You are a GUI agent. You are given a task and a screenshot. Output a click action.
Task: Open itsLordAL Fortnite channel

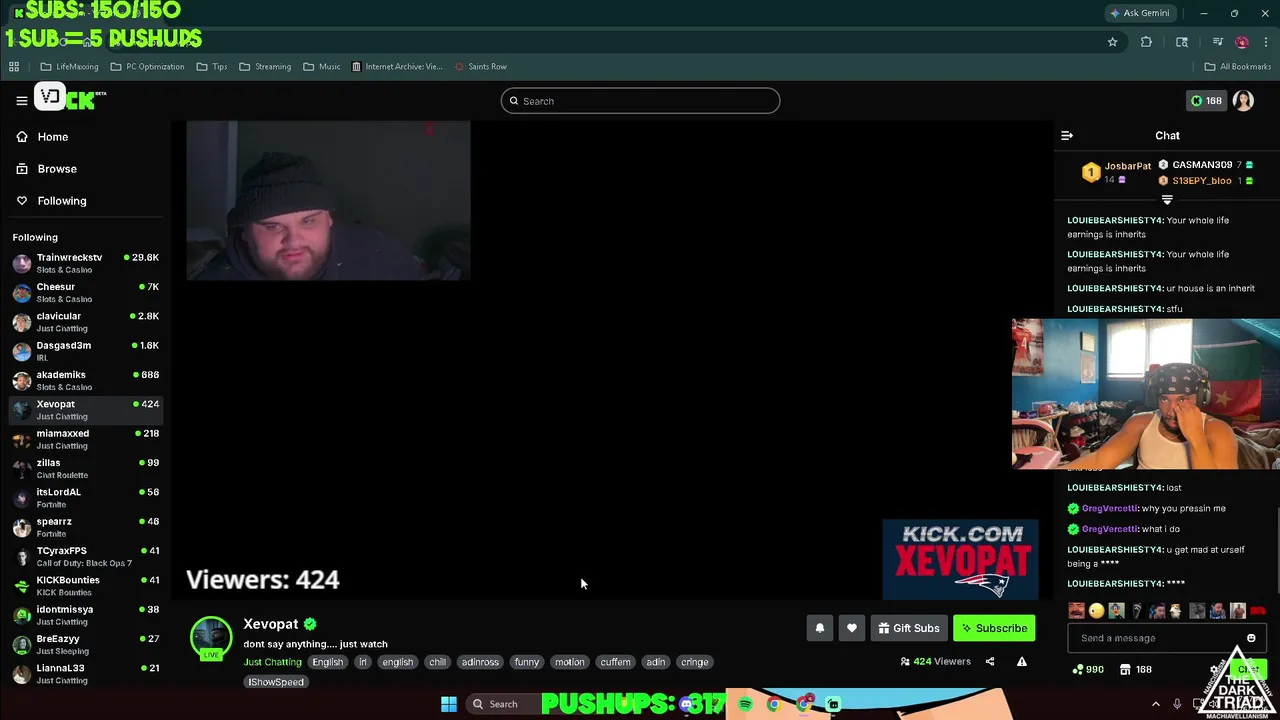(85, 498)
